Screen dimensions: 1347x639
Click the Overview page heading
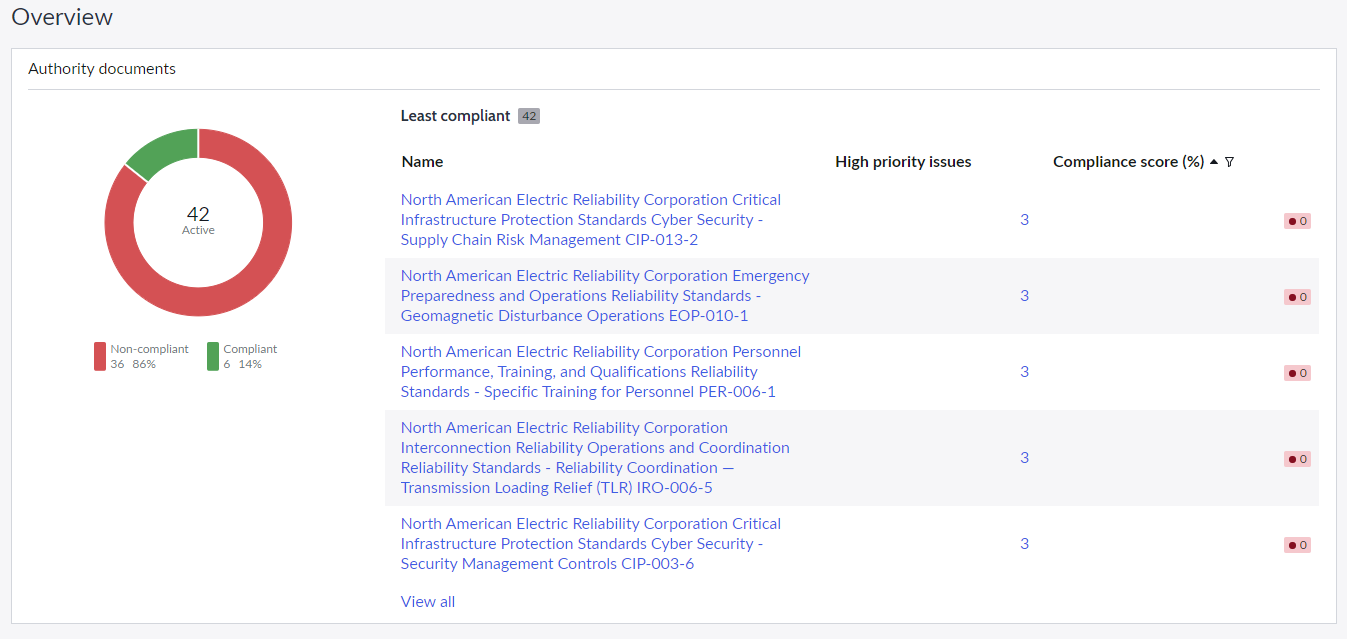[x=62, y=17]
